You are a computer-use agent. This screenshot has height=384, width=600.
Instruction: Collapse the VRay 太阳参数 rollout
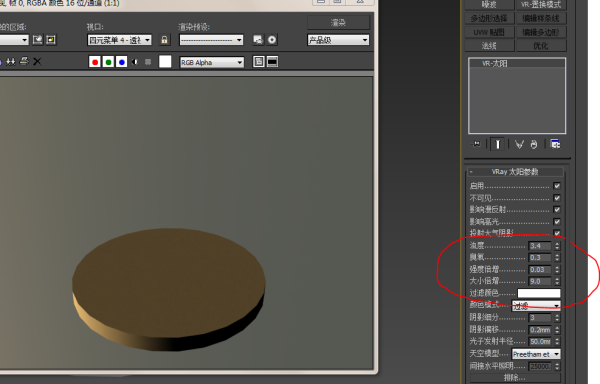[515, 172]
